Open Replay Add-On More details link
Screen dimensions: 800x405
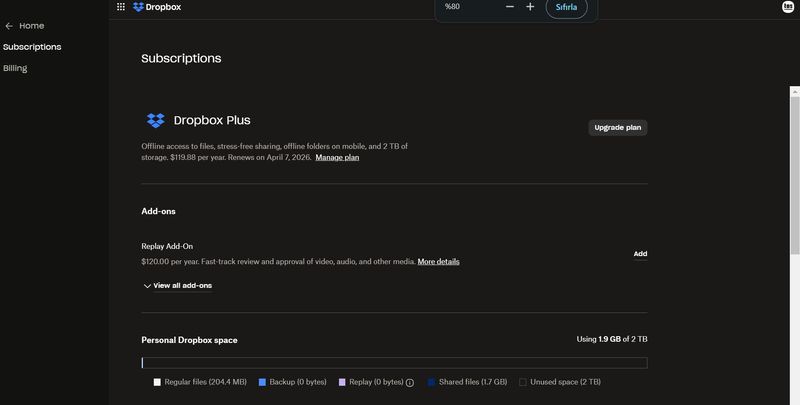pos(438,262)
